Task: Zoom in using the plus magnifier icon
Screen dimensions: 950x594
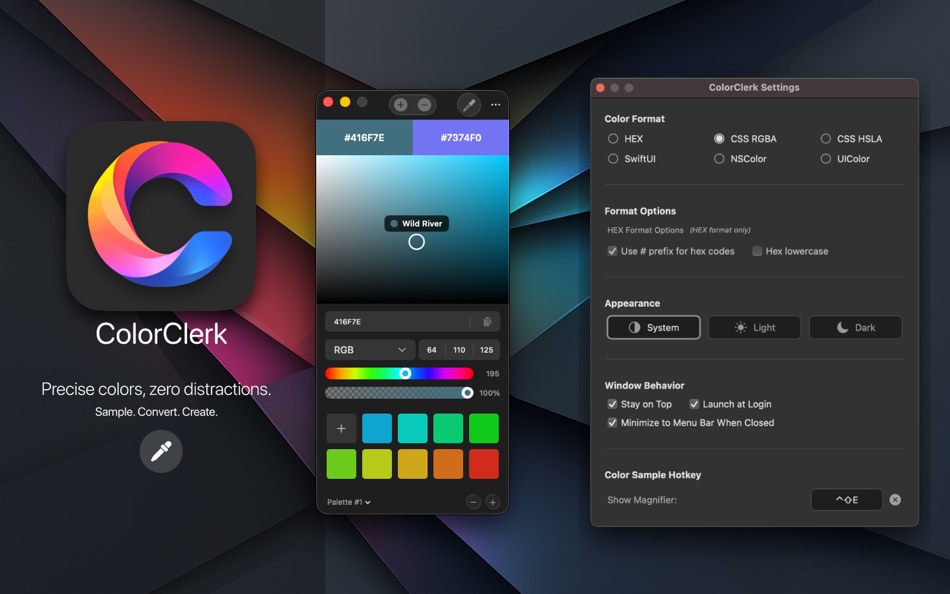Action: coord(400,104)
